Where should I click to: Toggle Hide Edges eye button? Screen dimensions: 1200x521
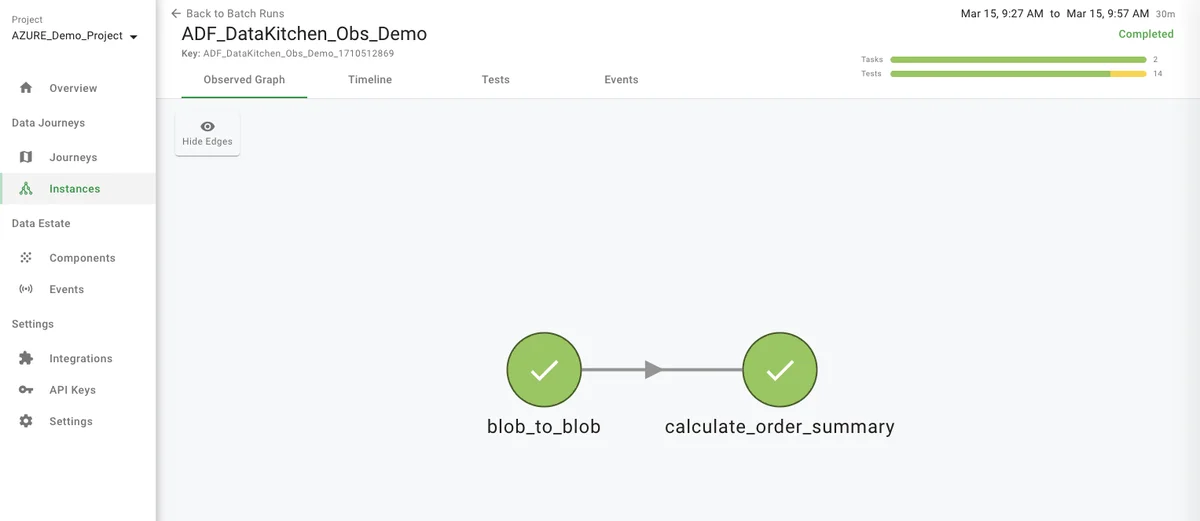click(x=207, y=133)
